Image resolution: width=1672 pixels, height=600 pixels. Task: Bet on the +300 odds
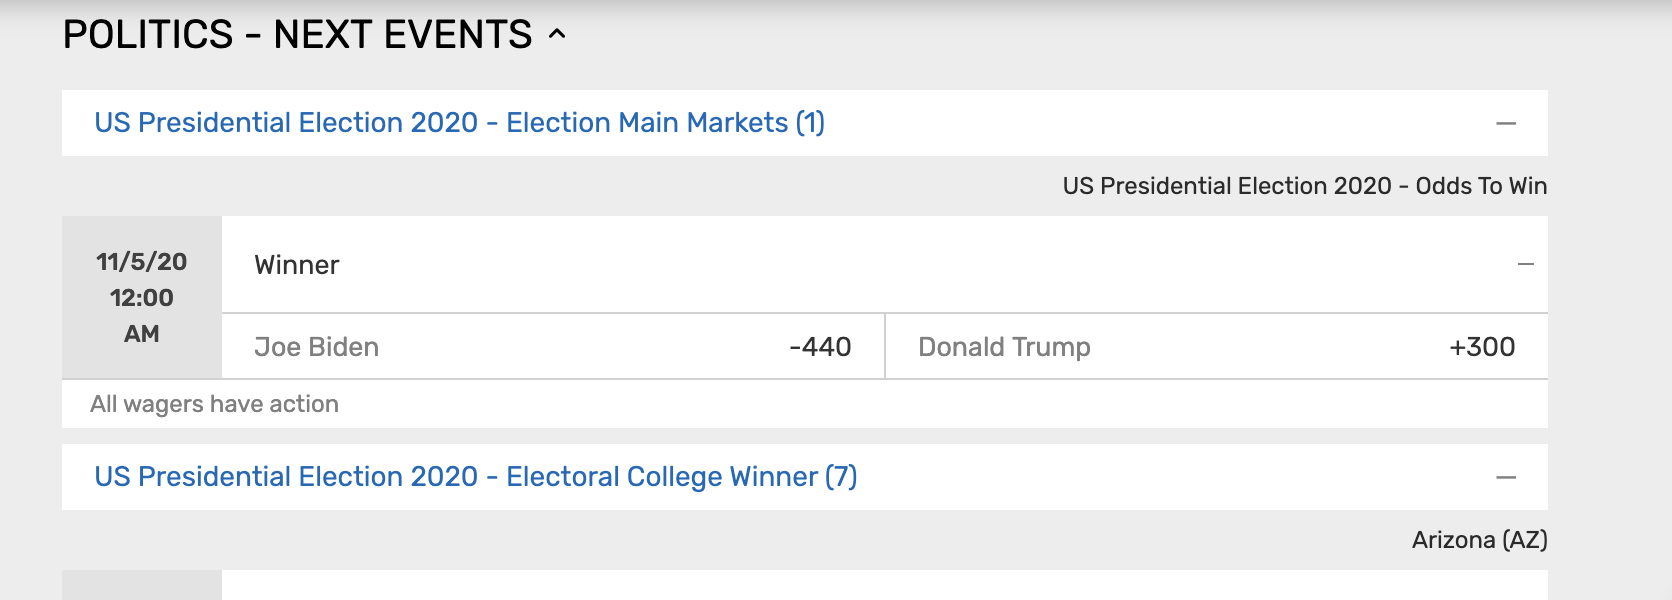[x=1482, y=347]
